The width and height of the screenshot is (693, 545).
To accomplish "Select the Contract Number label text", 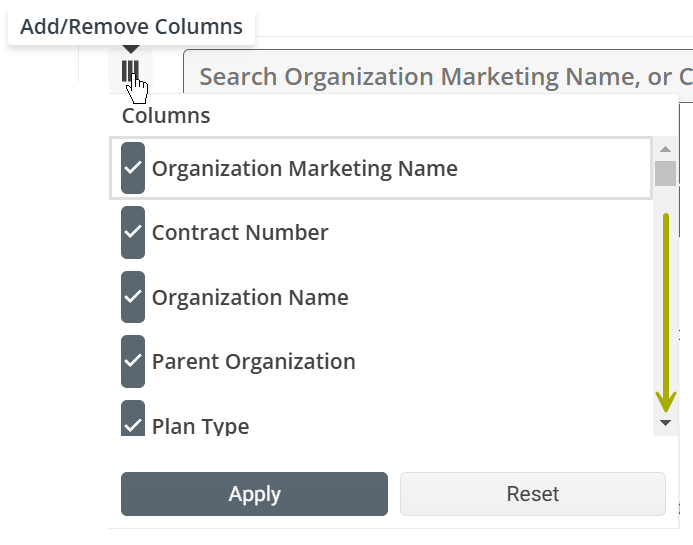I will point(240,232).
